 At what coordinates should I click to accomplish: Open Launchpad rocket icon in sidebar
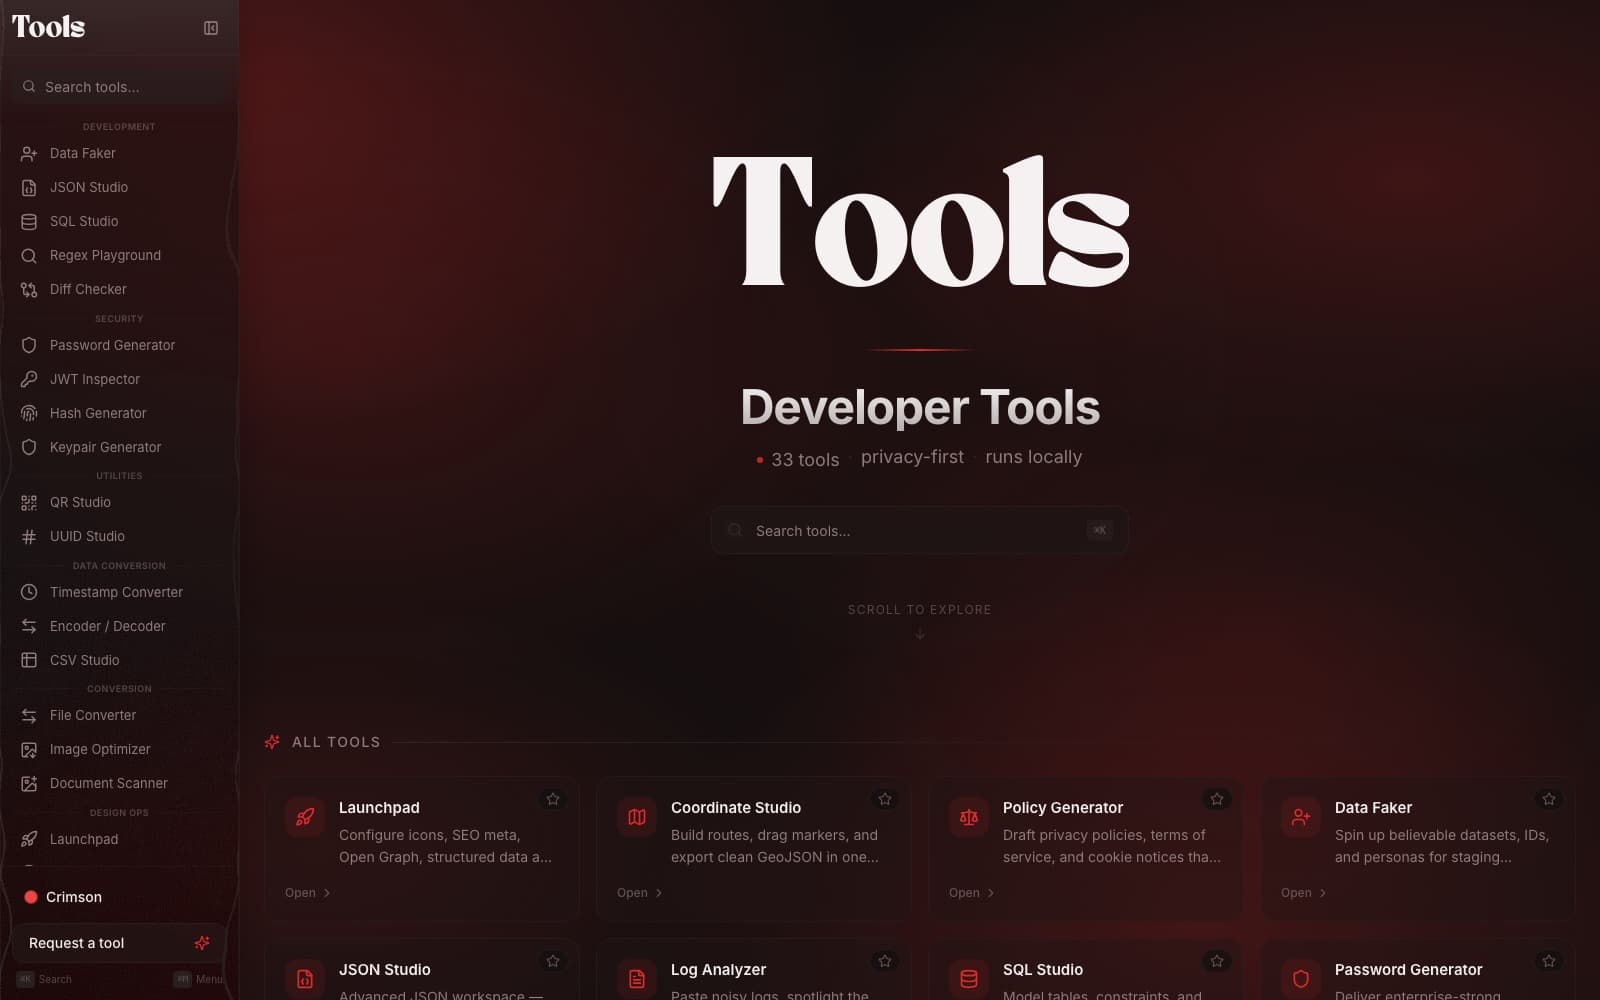[x=29, y=839]
